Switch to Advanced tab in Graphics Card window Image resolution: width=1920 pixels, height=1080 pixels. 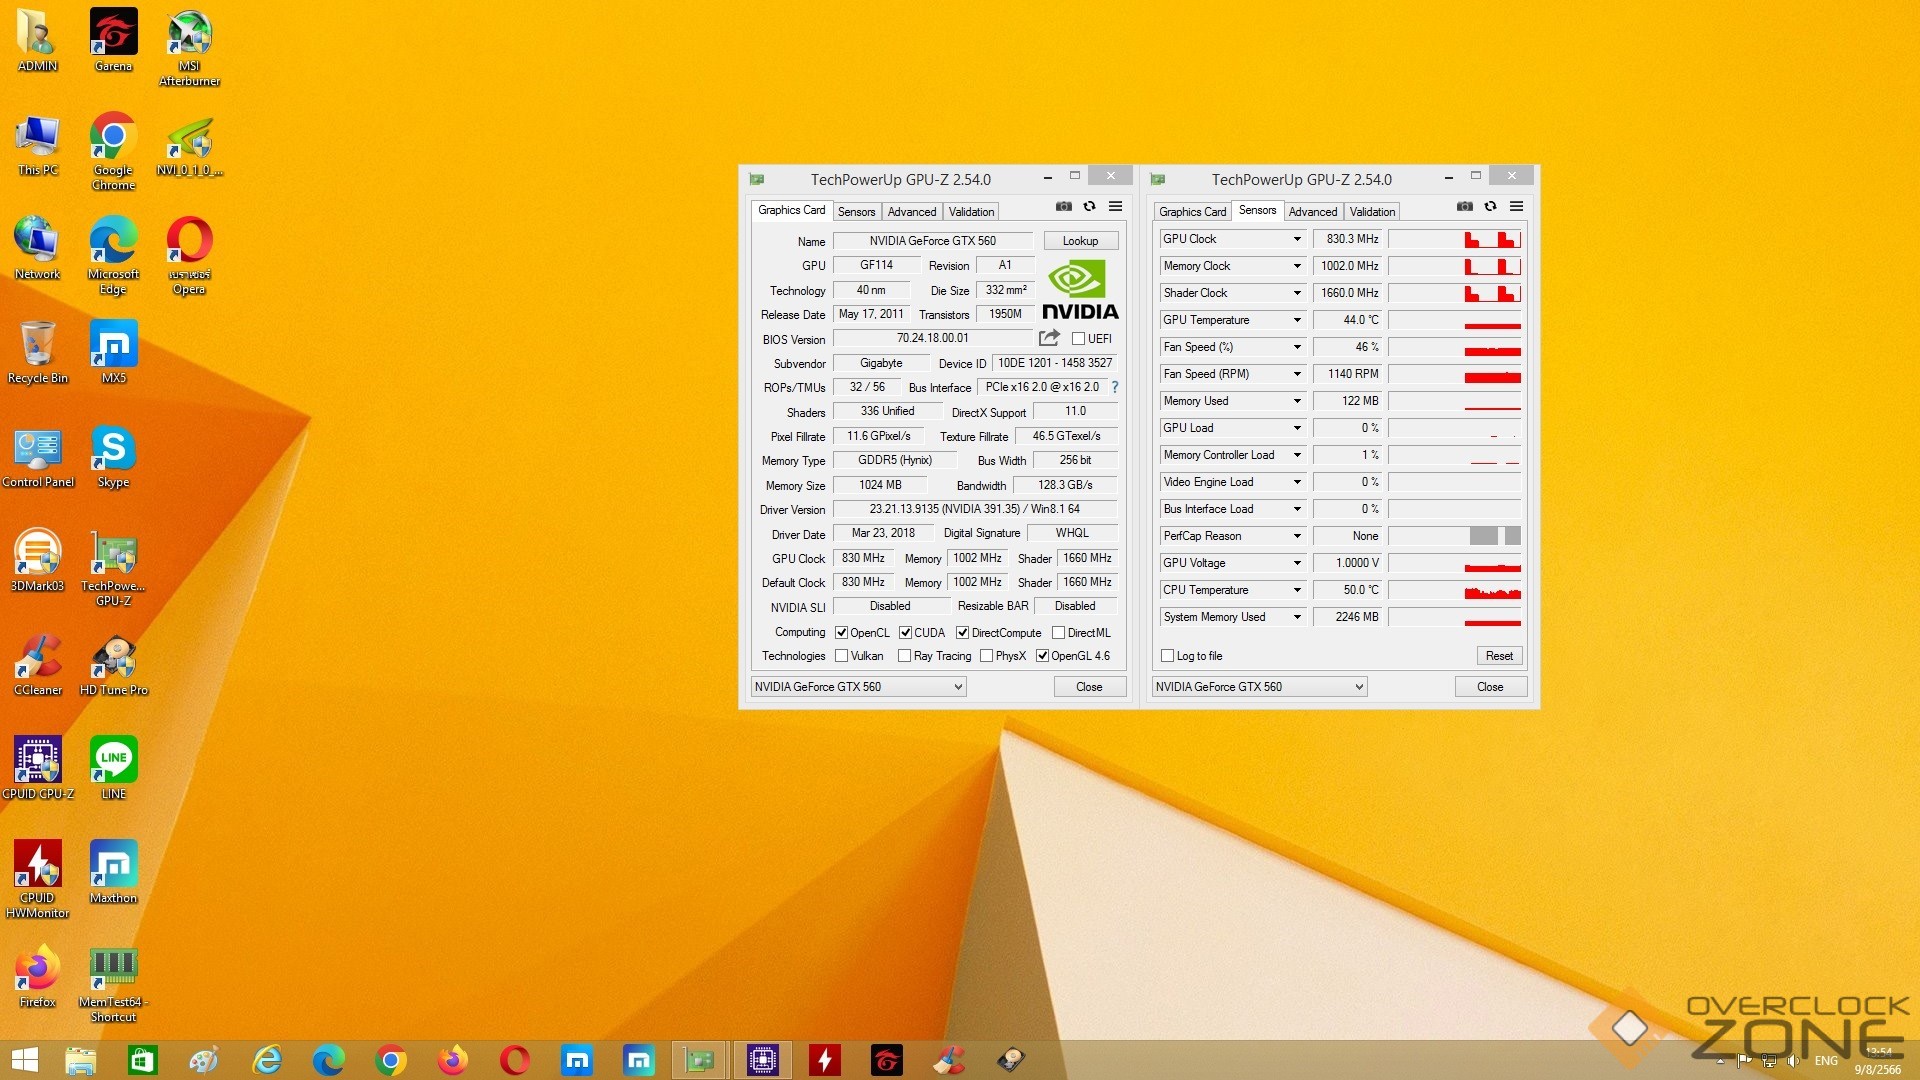pyautogui.click(x=911, y=212)
